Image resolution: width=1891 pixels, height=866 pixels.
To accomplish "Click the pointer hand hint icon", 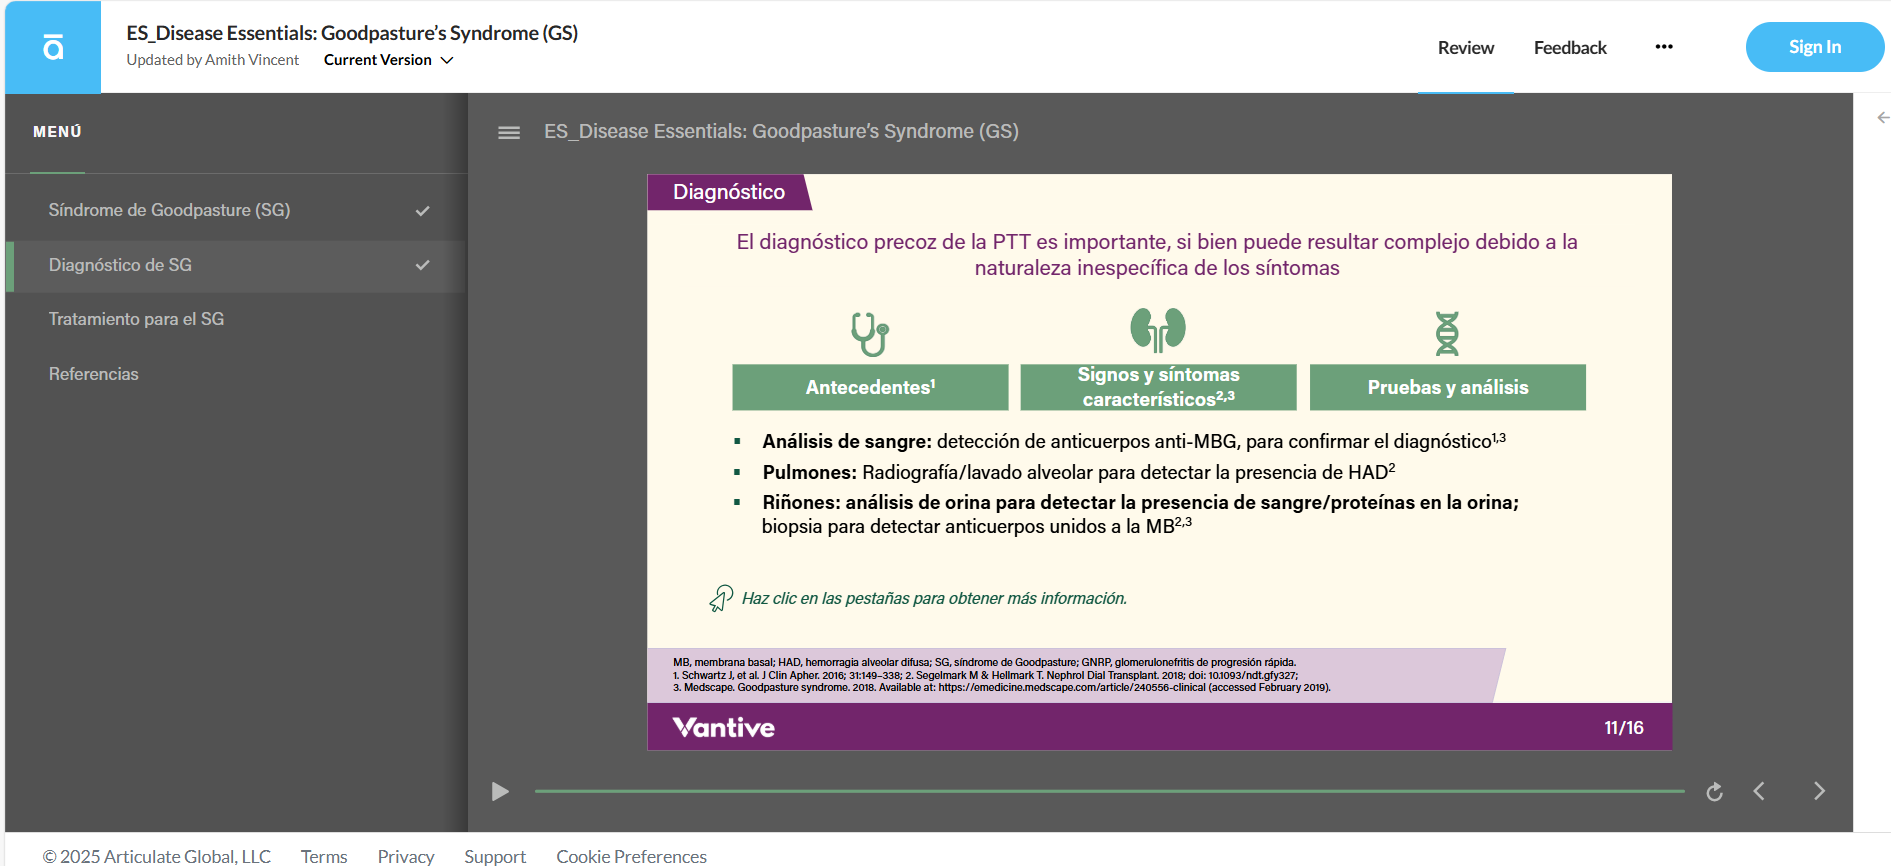I will click(x=721, y=598).
